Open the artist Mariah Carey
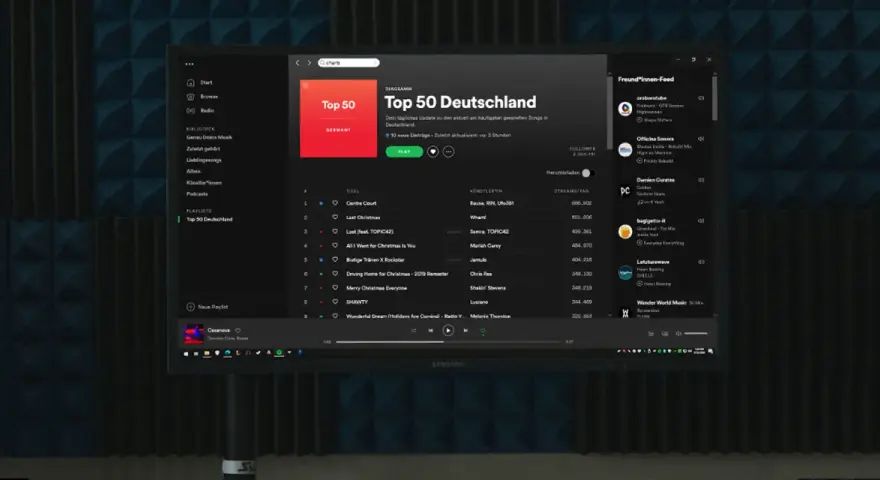Image resolution: width=880 pixels, height=480 pixels. coord(485,245)
